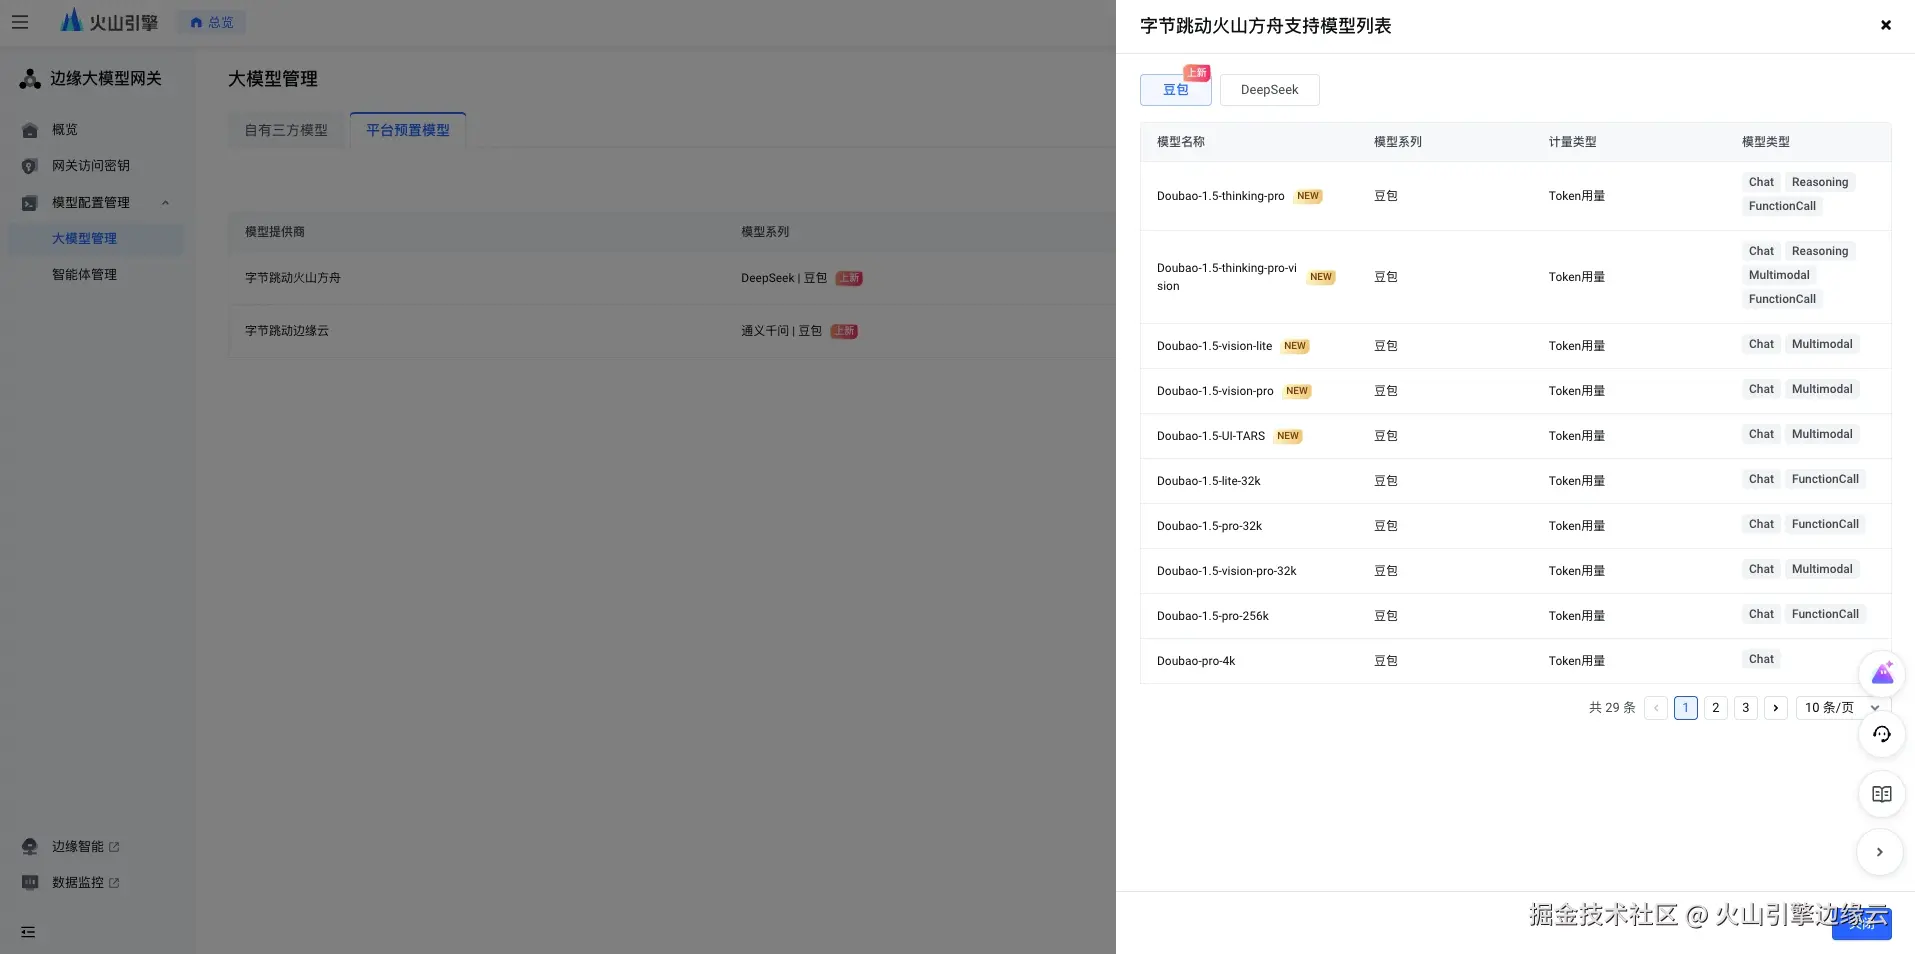Go to the next page arrow

(x=1776, y=708)
